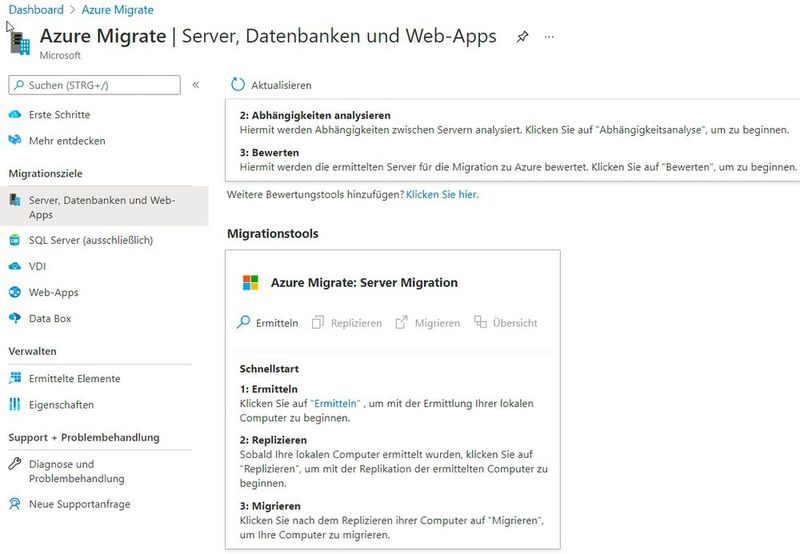Open Neue Supportanfrage
The height and width of the screenshot is (554, 800).
tap(80, 504)
